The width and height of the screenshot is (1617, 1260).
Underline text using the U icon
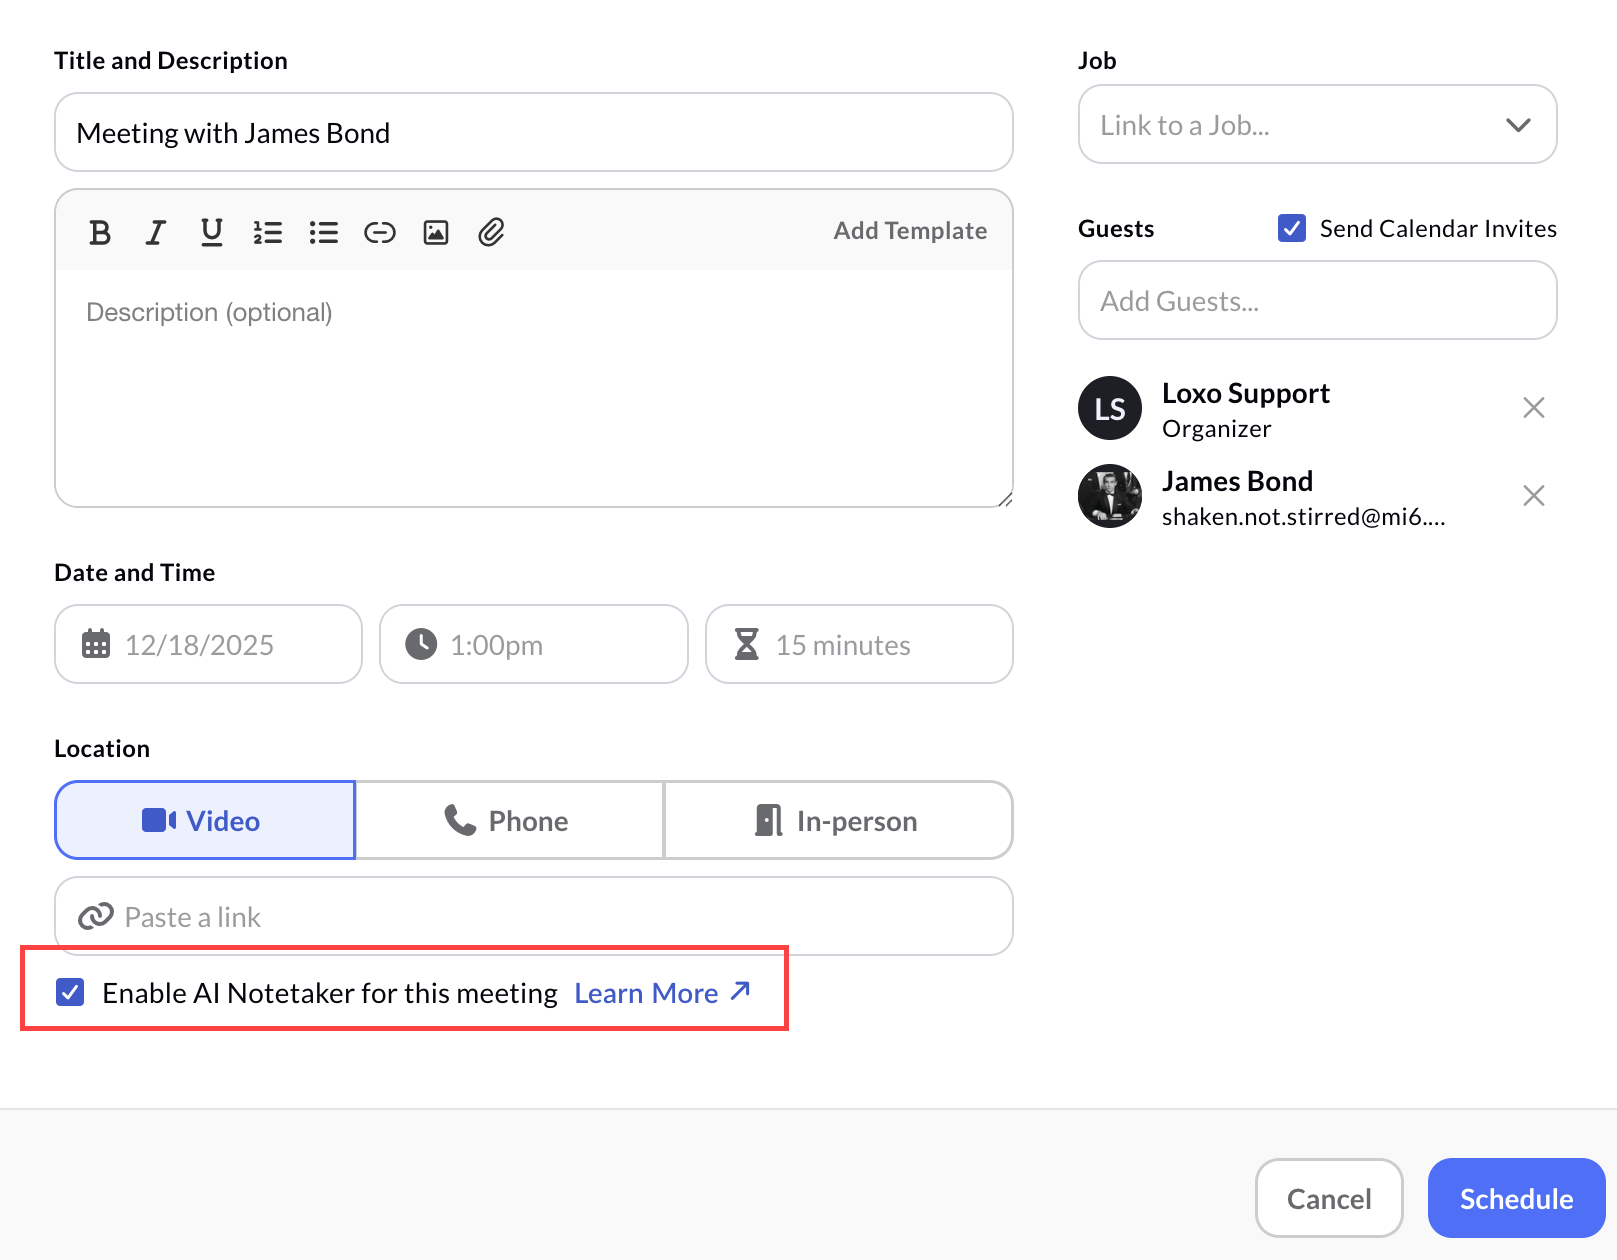point(211,232)
